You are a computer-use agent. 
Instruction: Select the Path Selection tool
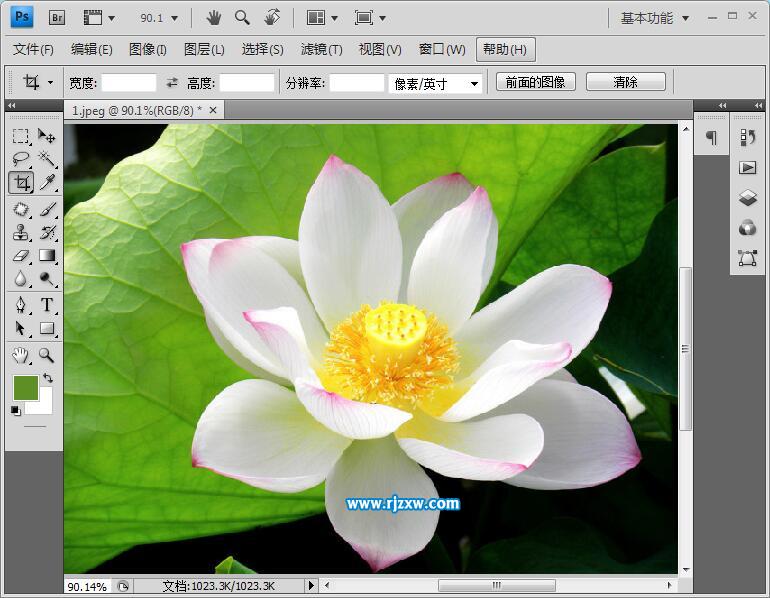[21, 328]
